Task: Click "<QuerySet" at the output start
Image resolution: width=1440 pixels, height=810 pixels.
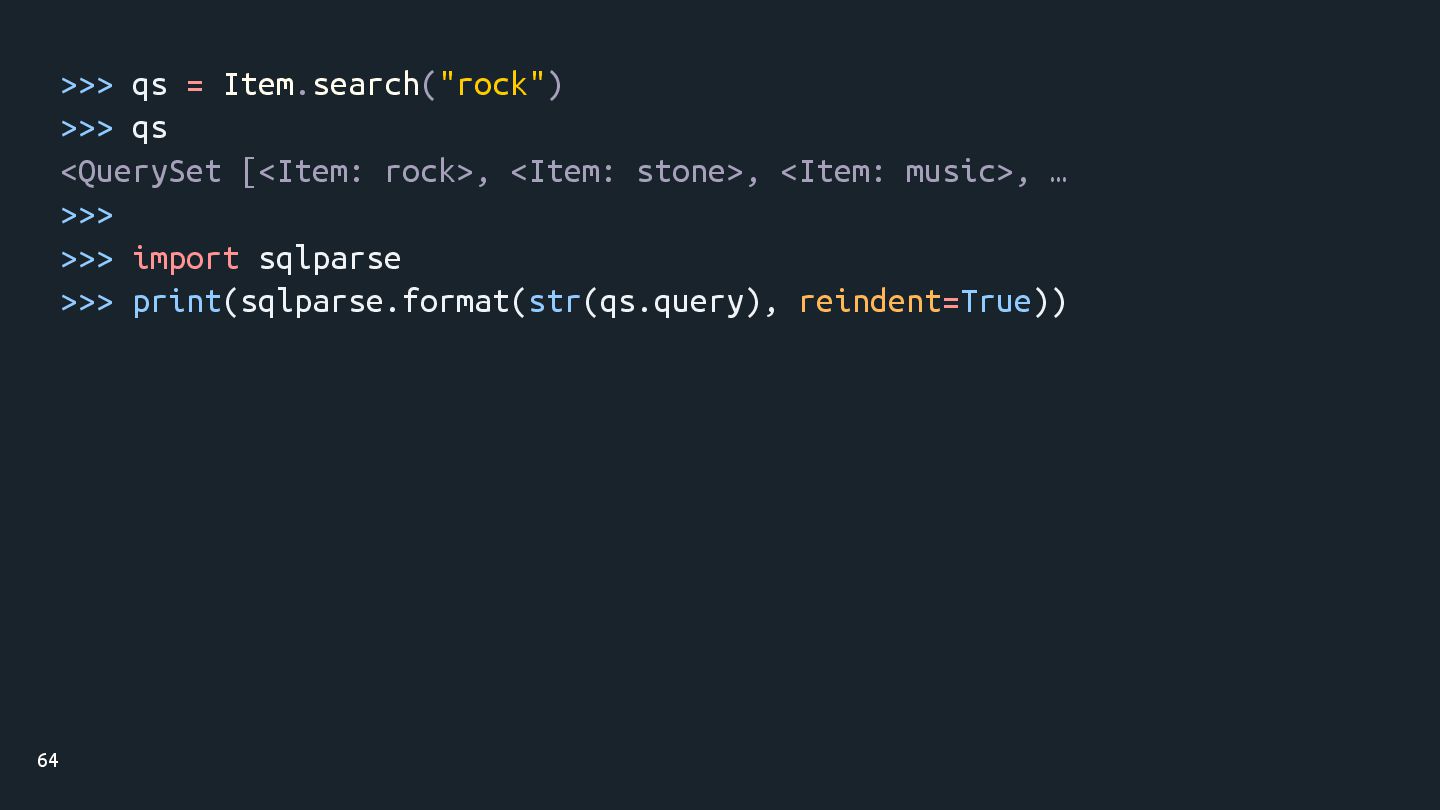Action: [141, 173]
